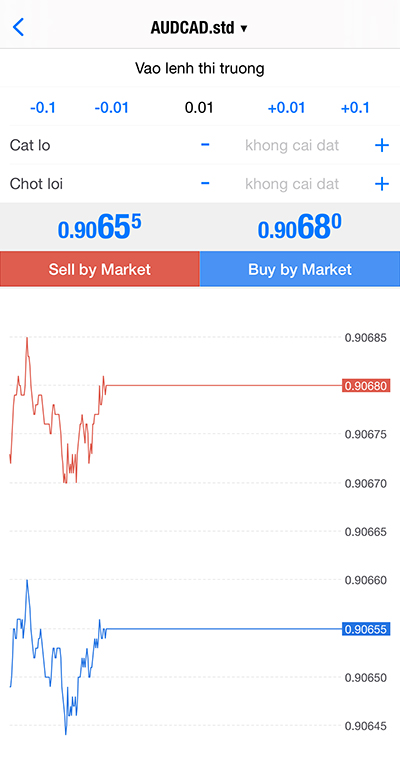Tap the 0.90655 sell price
Viewport: 400px width, 767px height.
click(x=100, y=227)
